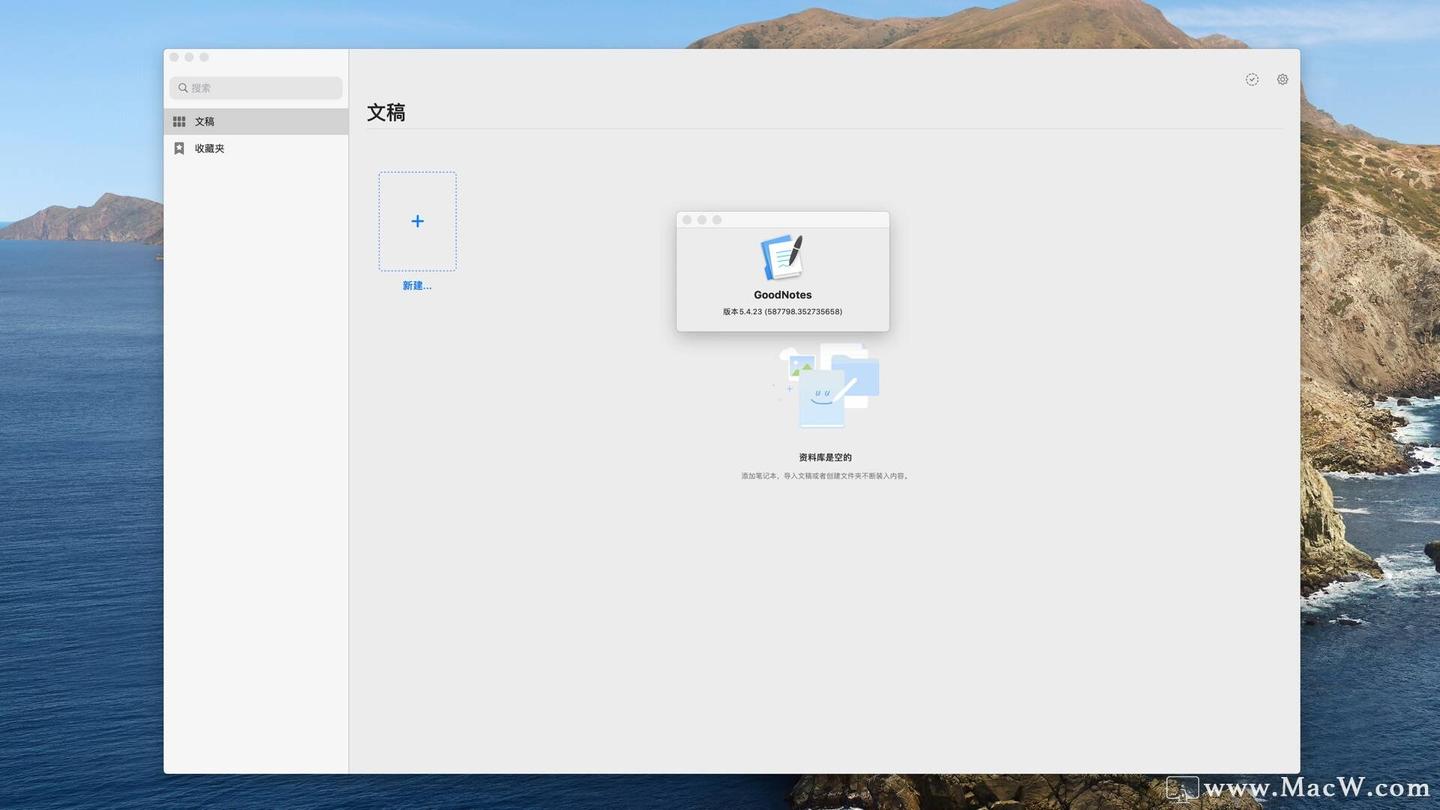Image resolution: width=1440 pixels, height=810 pixels.
Task: Click the checkmark select icon at top right
Action: [1252, 79]
